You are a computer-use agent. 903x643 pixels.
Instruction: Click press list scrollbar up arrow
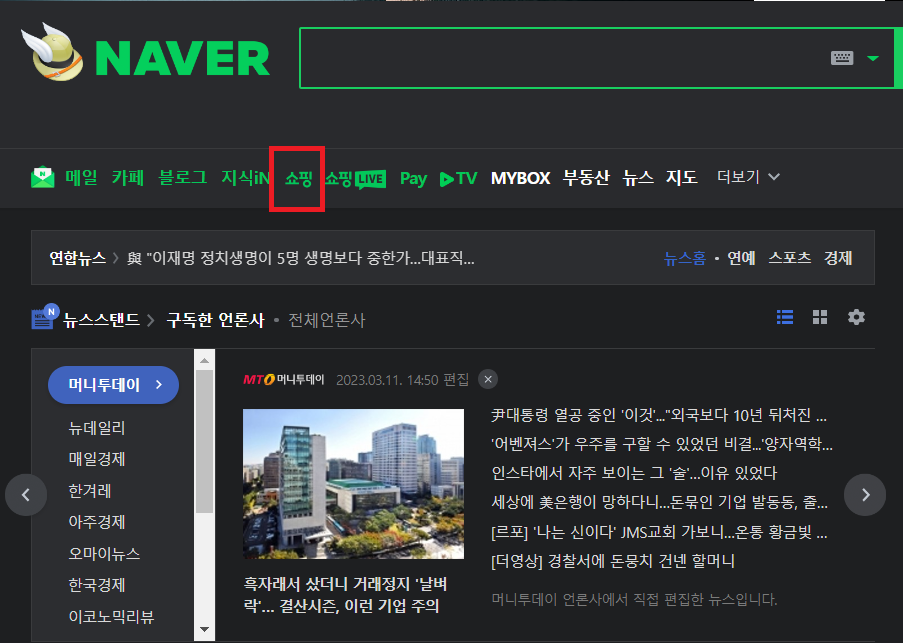point(204,360)
